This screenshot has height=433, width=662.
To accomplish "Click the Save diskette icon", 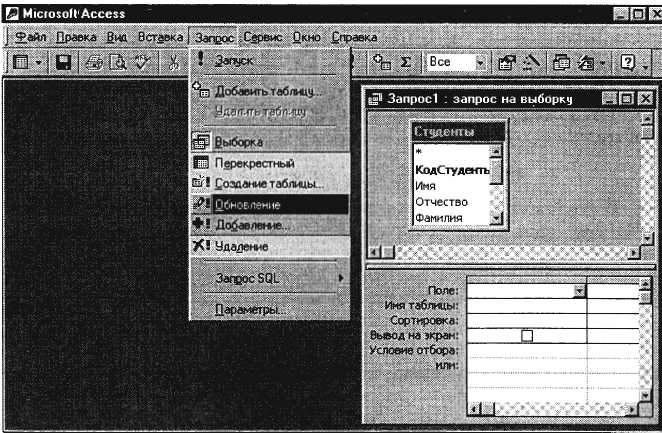I will coord(63,62).
